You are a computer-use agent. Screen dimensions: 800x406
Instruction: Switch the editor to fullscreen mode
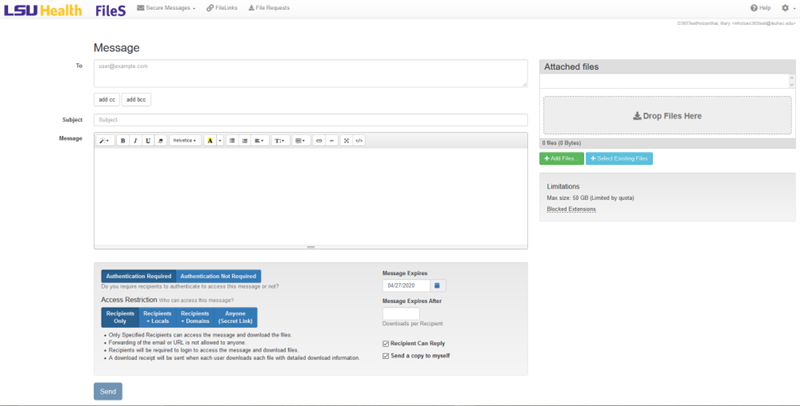point(346,141)
